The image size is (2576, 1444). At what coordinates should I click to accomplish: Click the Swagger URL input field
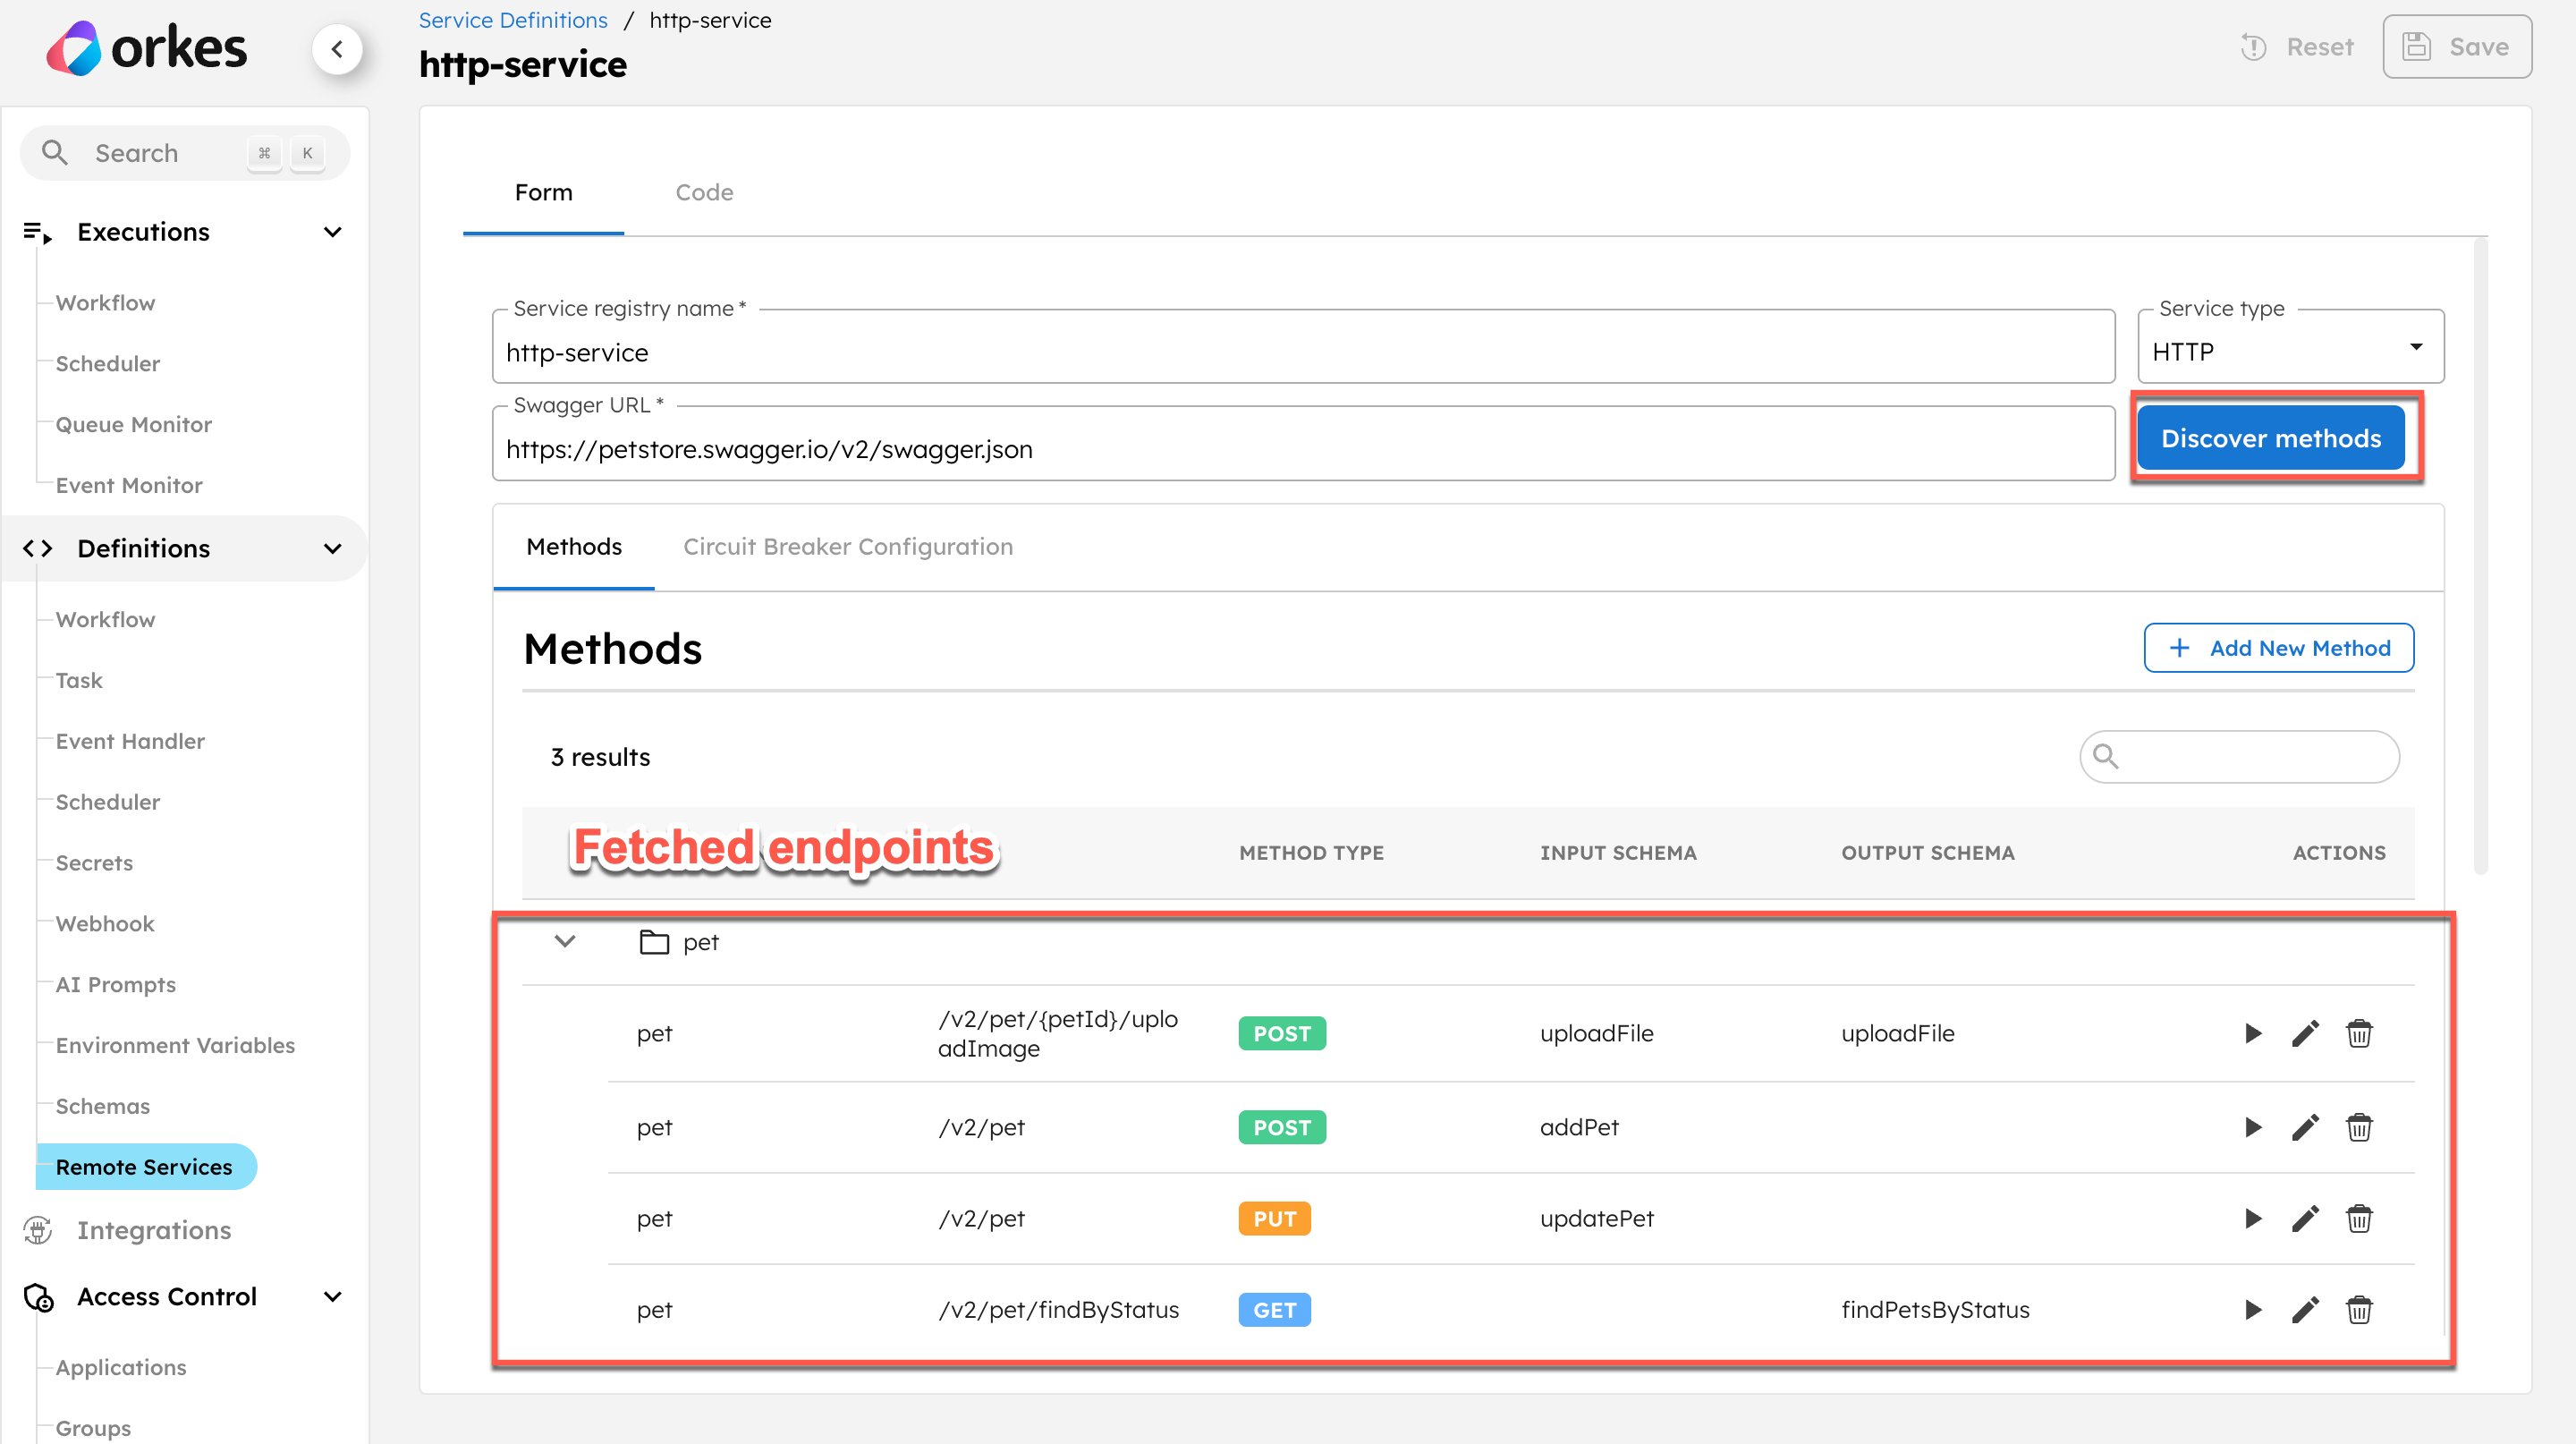[x=1303, y=444]
